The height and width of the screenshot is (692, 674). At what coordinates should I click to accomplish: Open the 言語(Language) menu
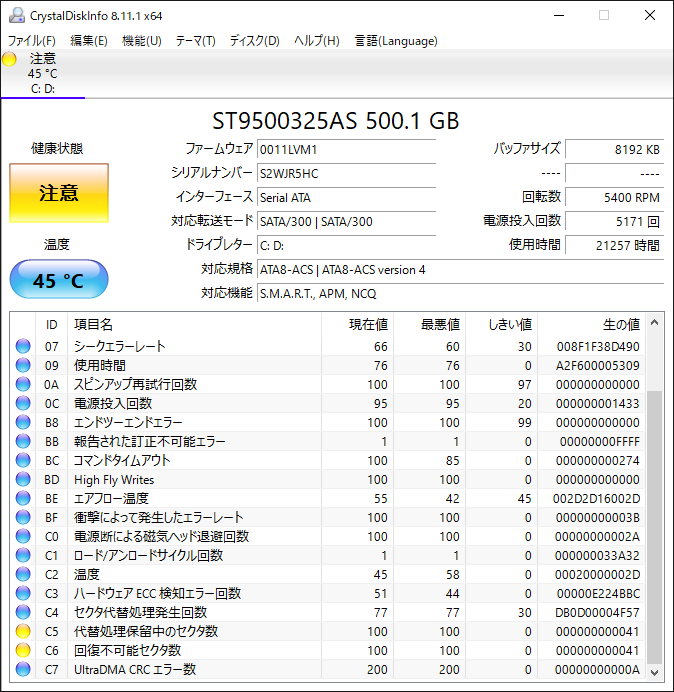[x=396, y=41]
